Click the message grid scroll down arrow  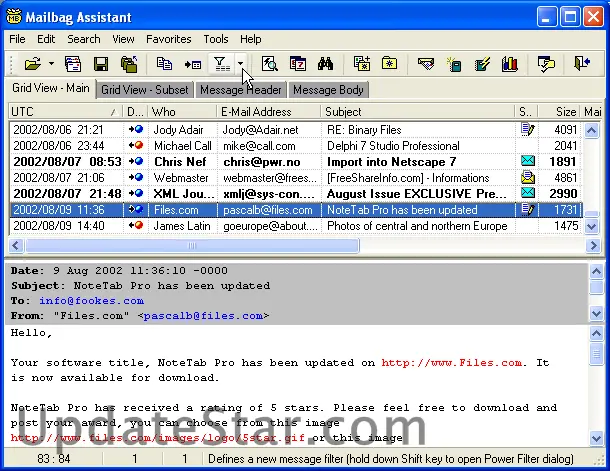click(x=591, y=226)
